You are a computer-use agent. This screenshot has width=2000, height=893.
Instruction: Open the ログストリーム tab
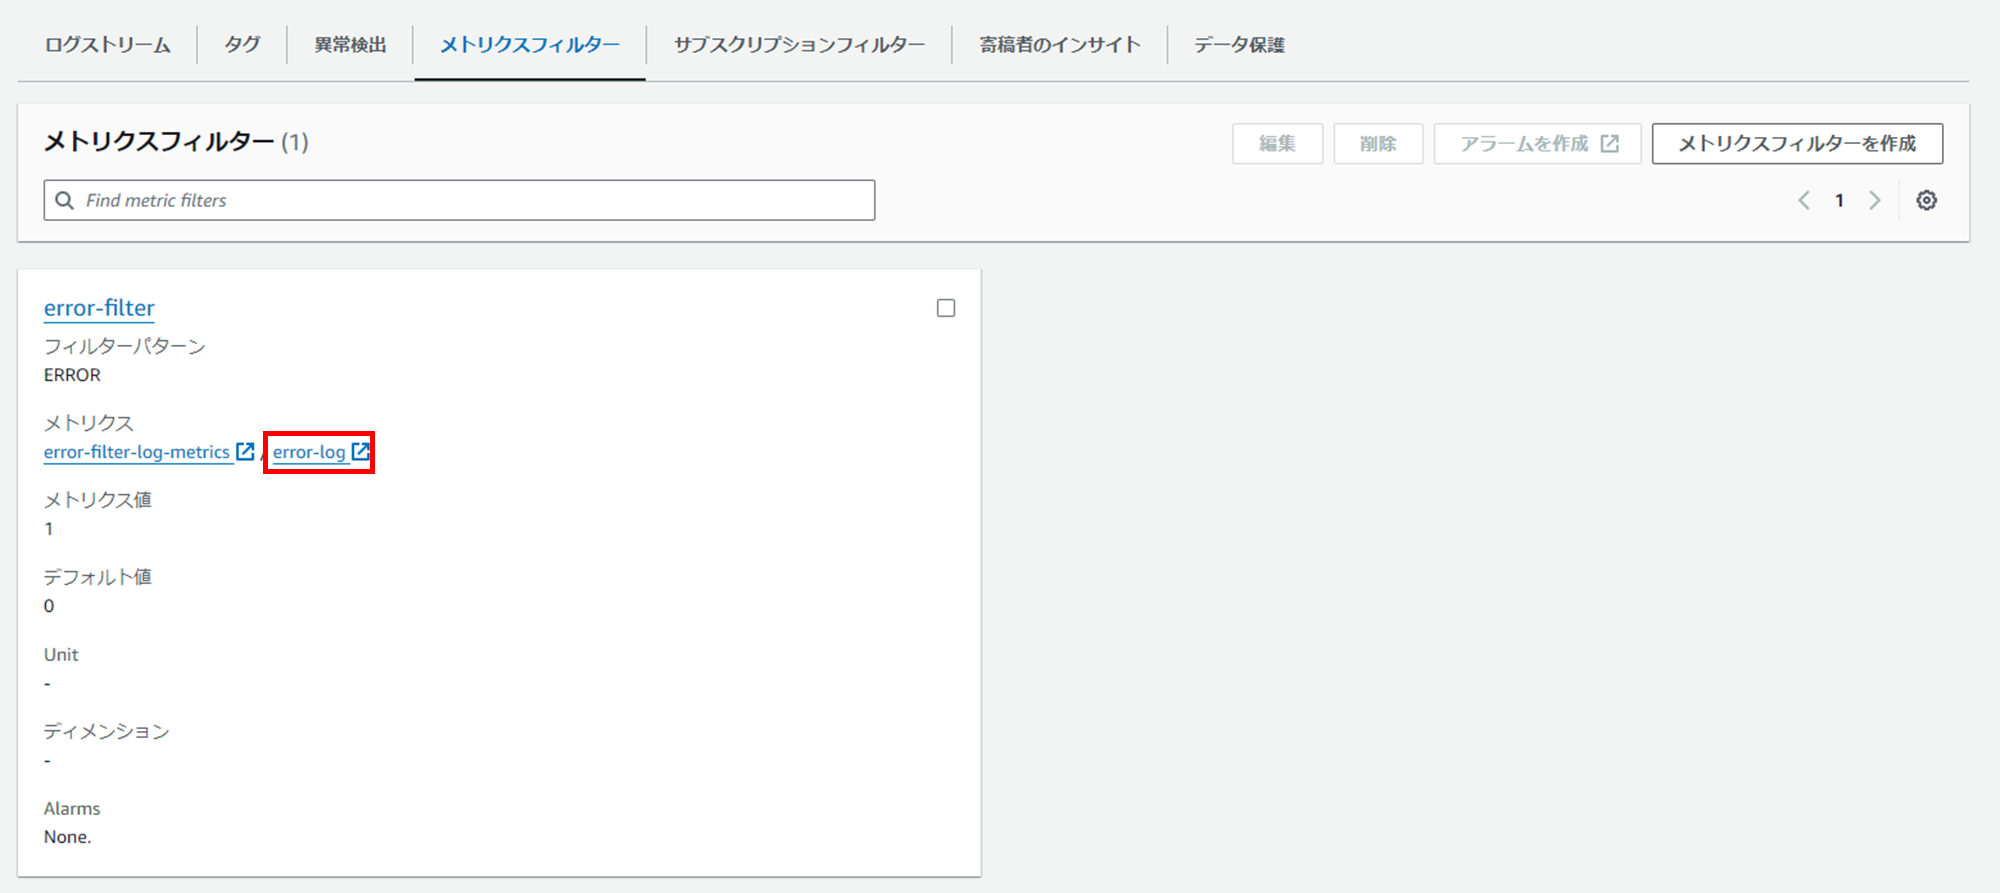(x=108, y=45)
